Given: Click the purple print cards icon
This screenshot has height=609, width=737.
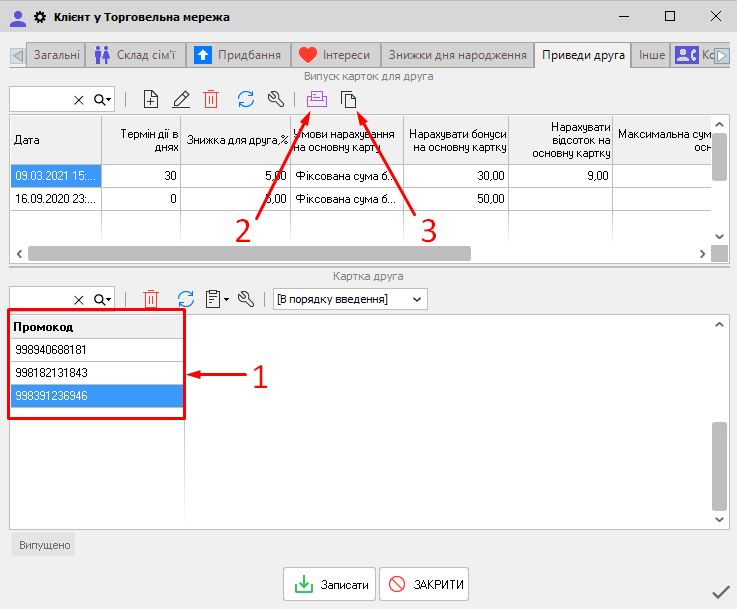Looking at the screenshot, I should 317,99.
